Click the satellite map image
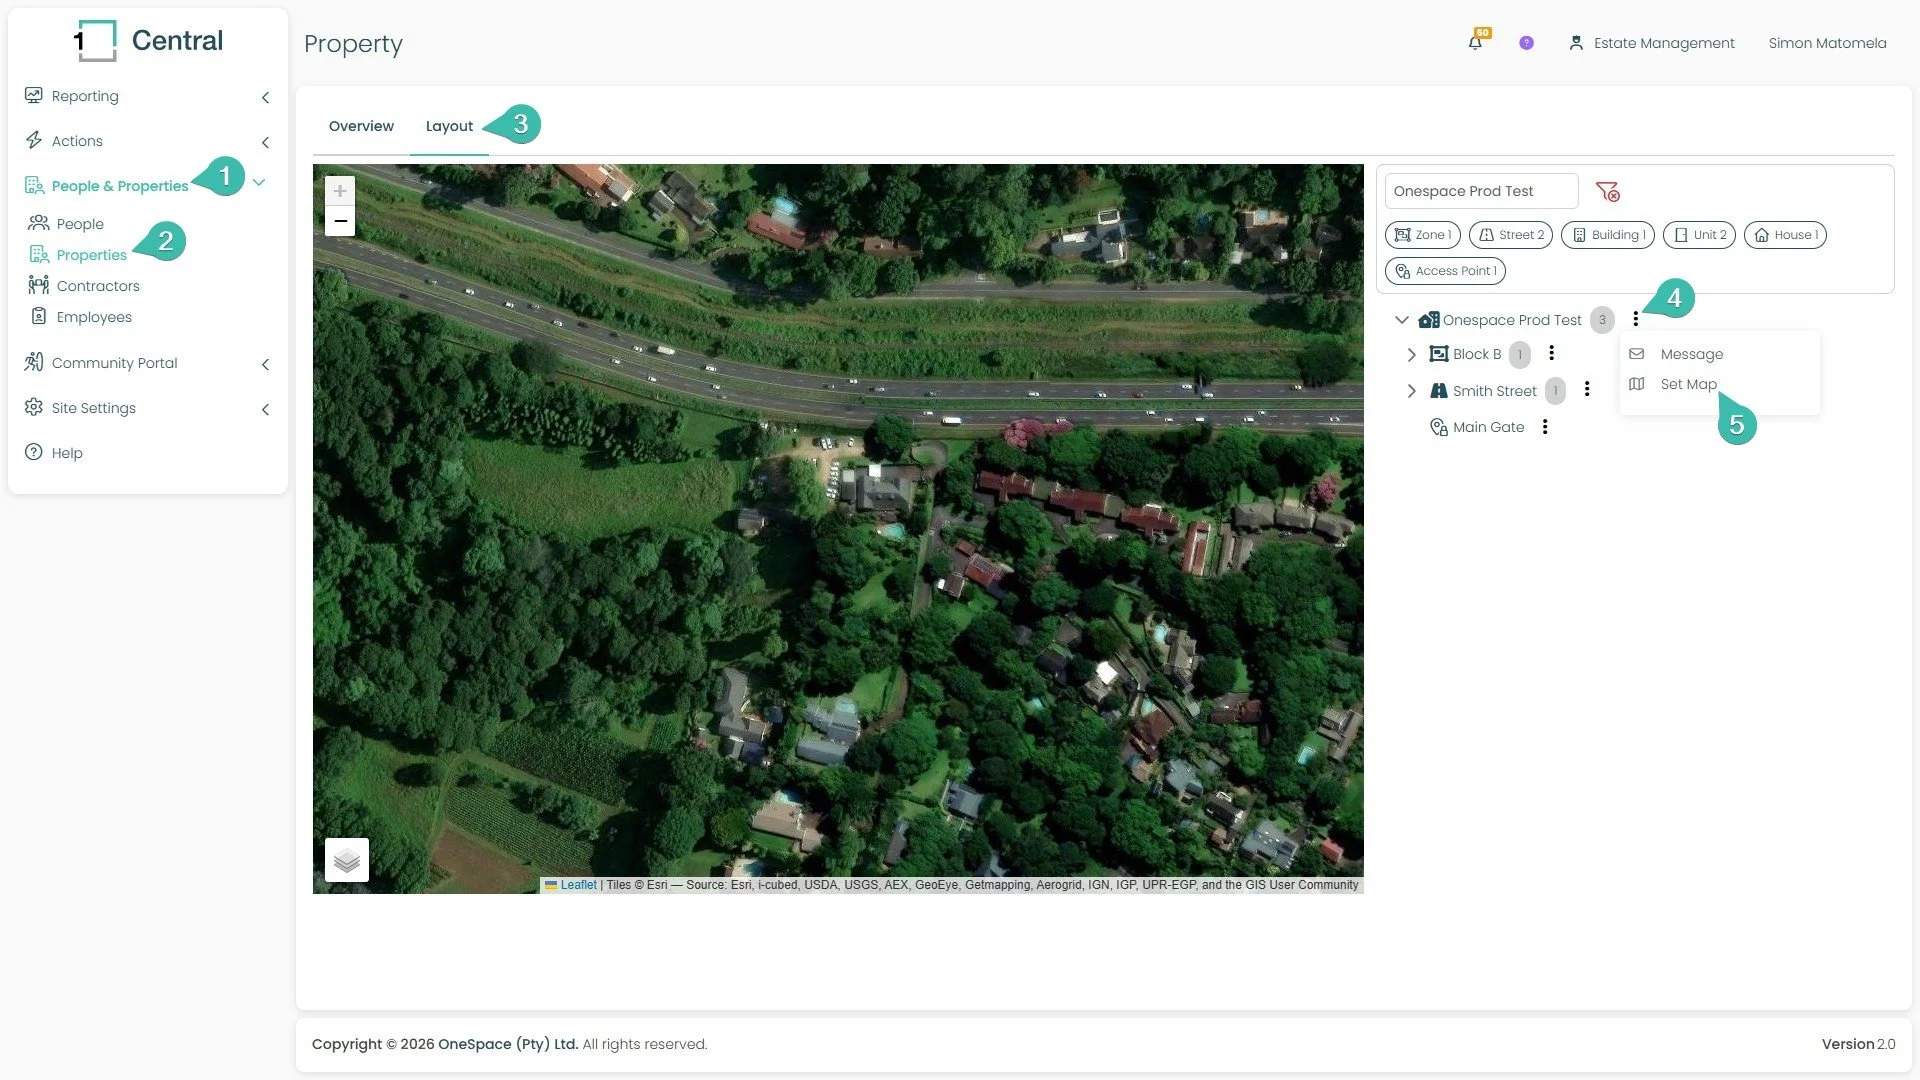 tap(838, 529)
